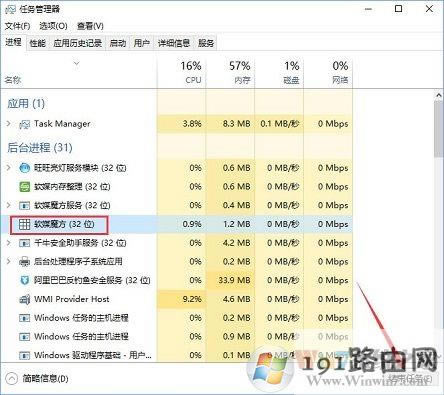Expand the 千牛安全助手服务 process row
444x395 pixels.
(9, 243)
